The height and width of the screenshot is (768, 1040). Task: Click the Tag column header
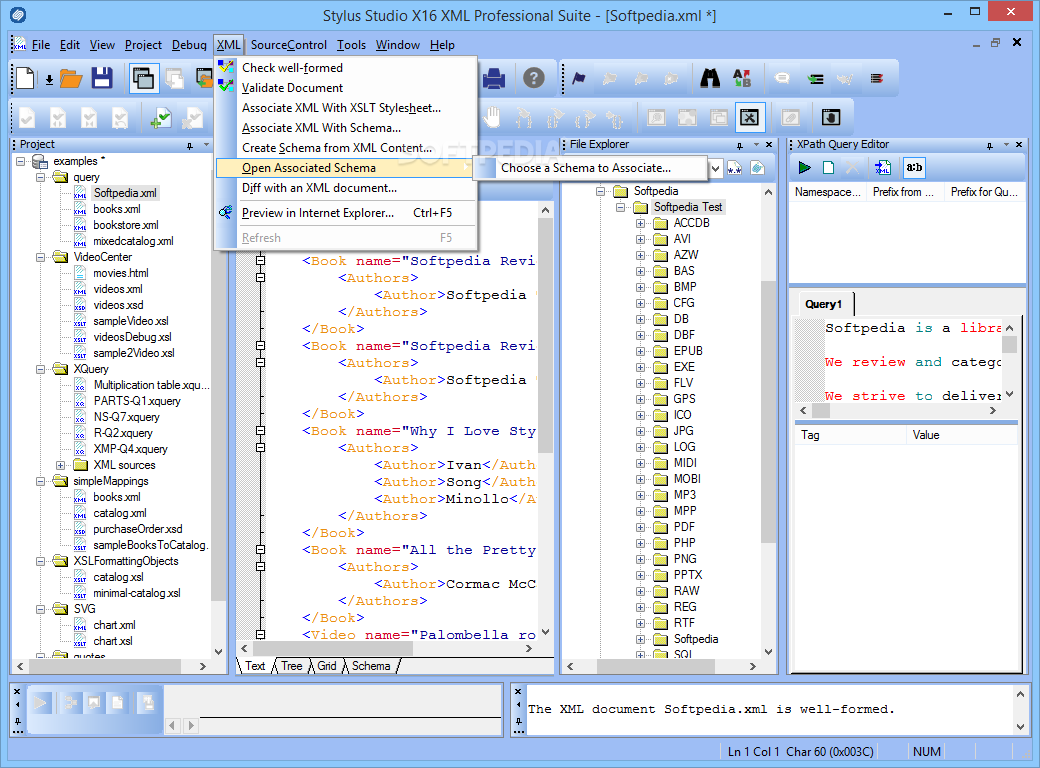click(x=850, y=435)
